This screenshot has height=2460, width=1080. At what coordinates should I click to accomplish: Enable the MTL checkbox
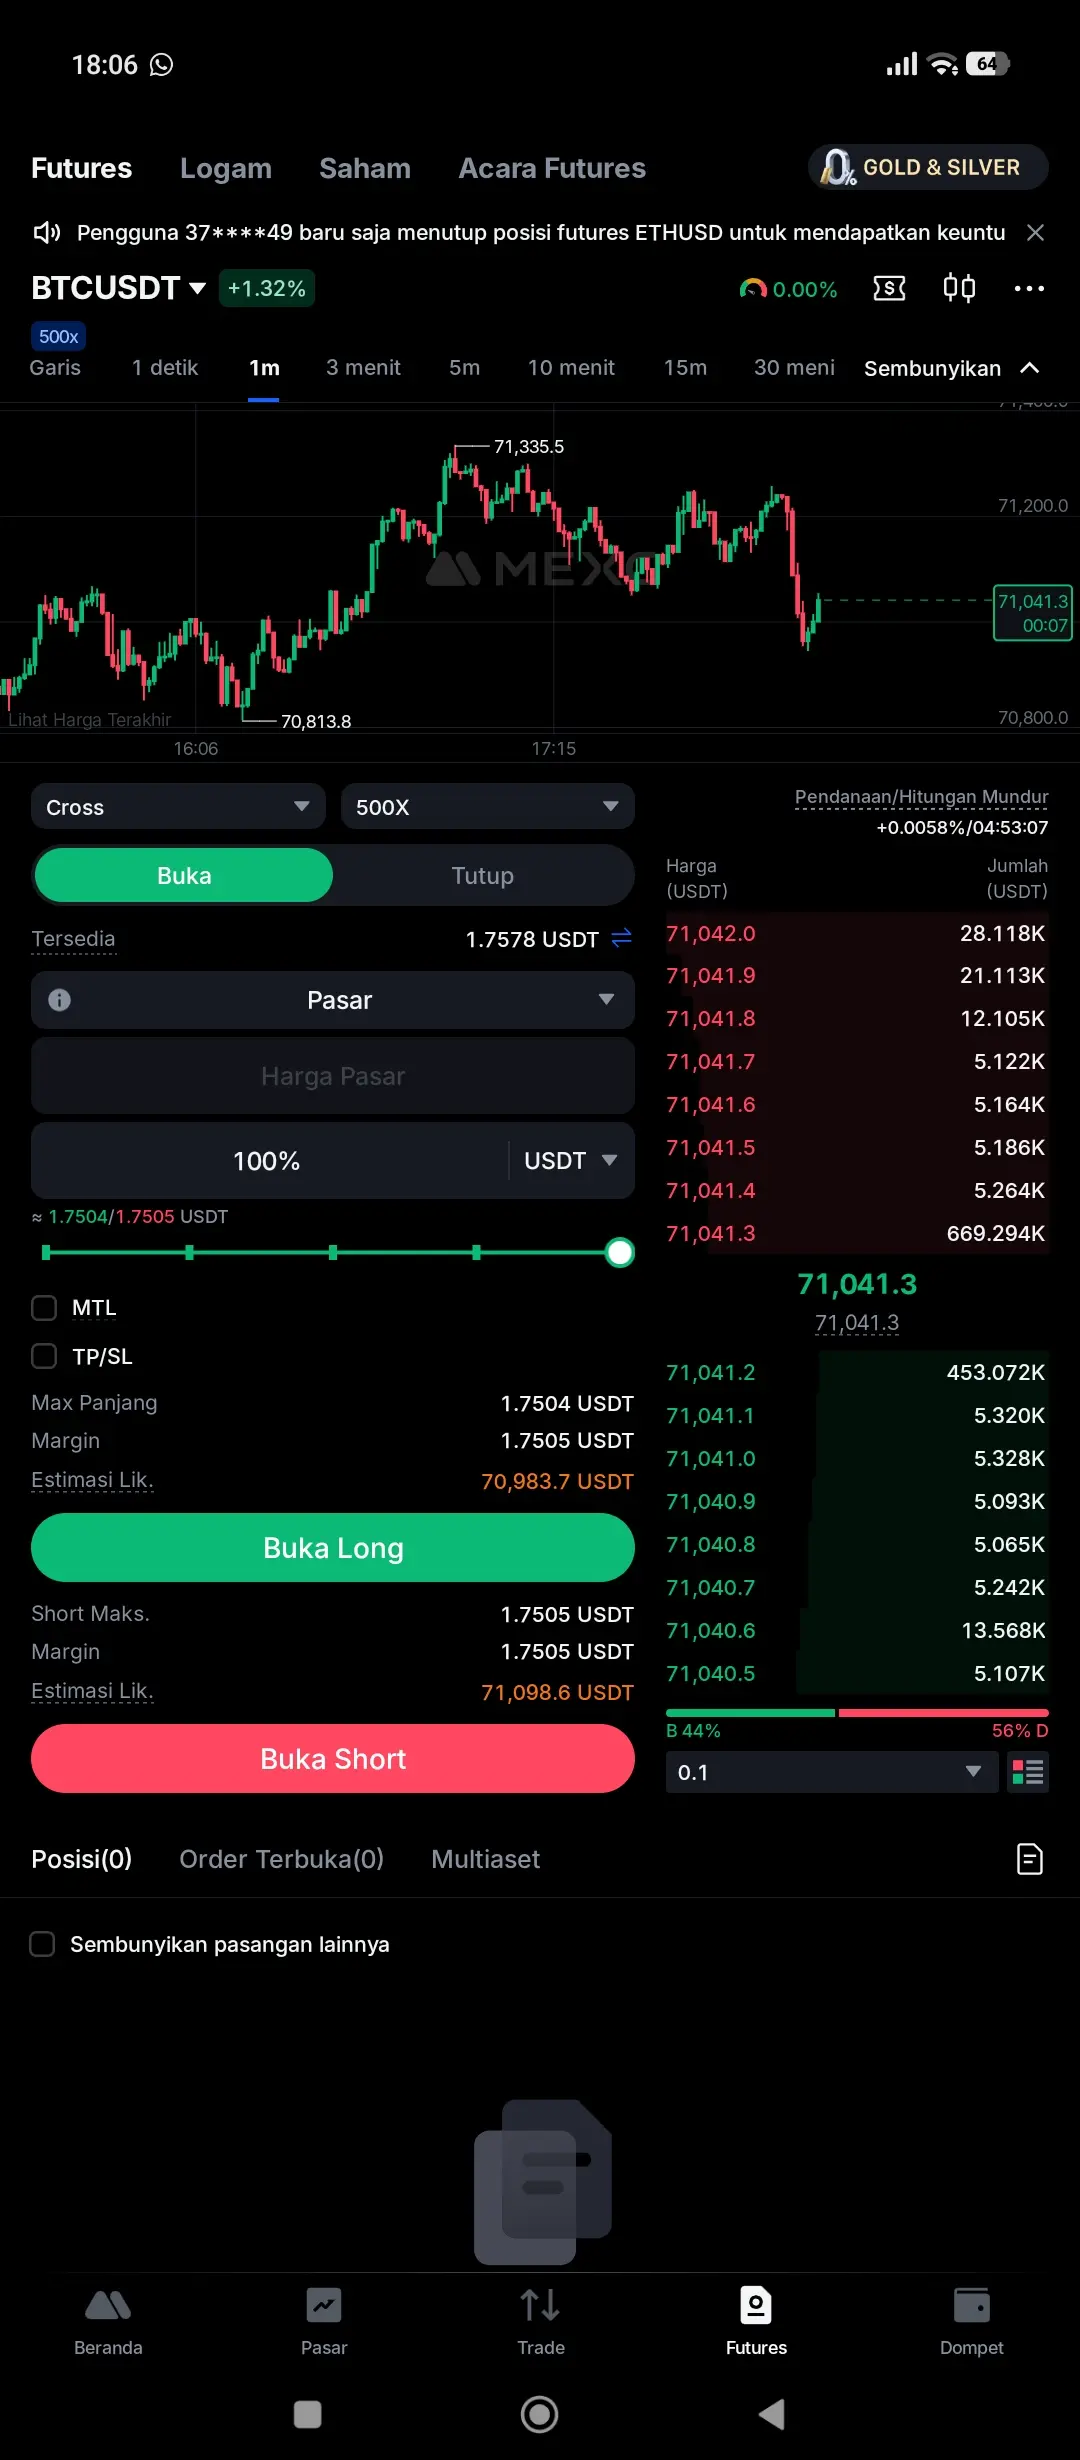point(44,1308)
